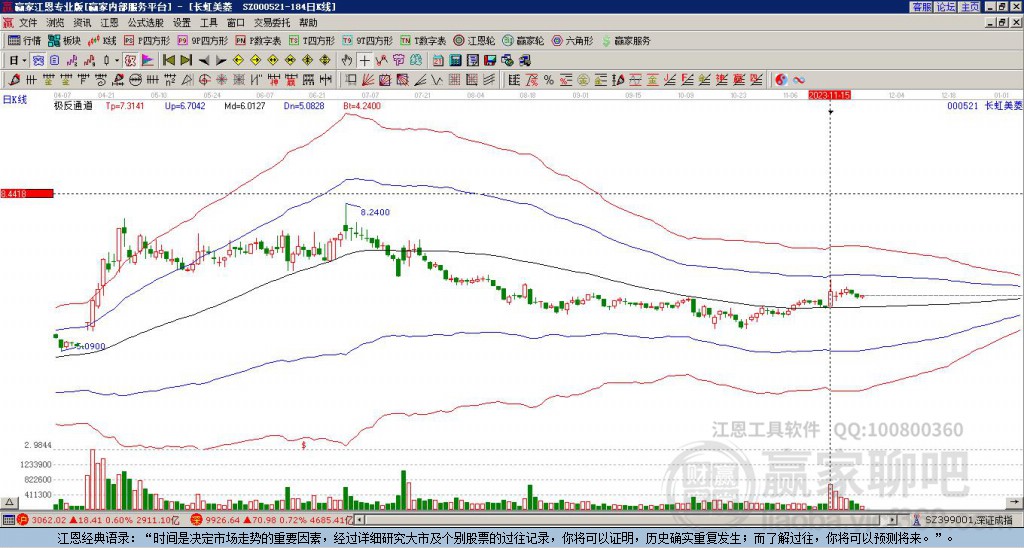The image size is (1024, 548).
Task: Click the red 8.4418 price axis tag
Action: [27, 194]
